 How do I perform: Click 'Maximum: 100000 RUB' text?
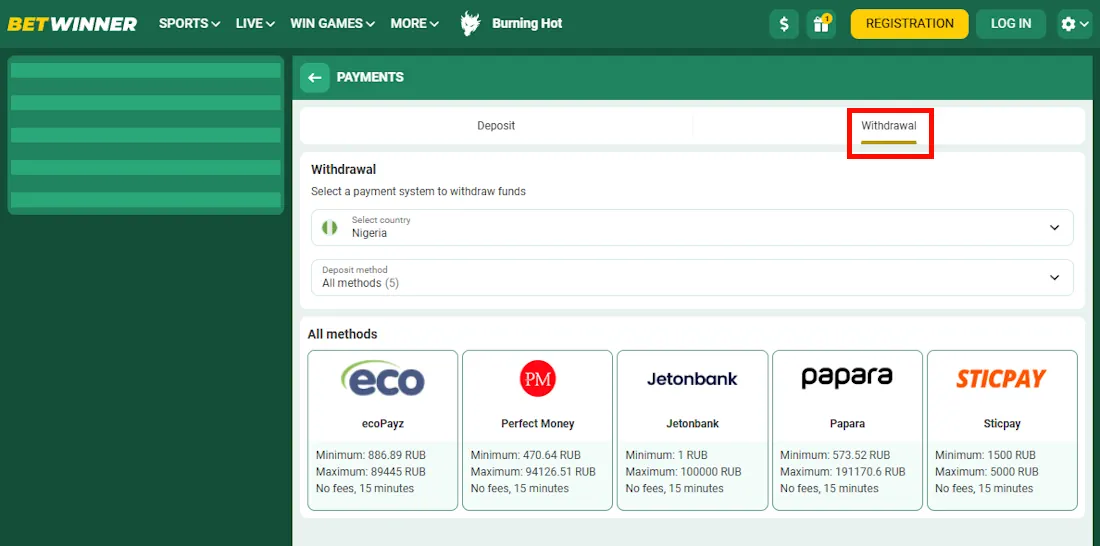tap(683, 472)
